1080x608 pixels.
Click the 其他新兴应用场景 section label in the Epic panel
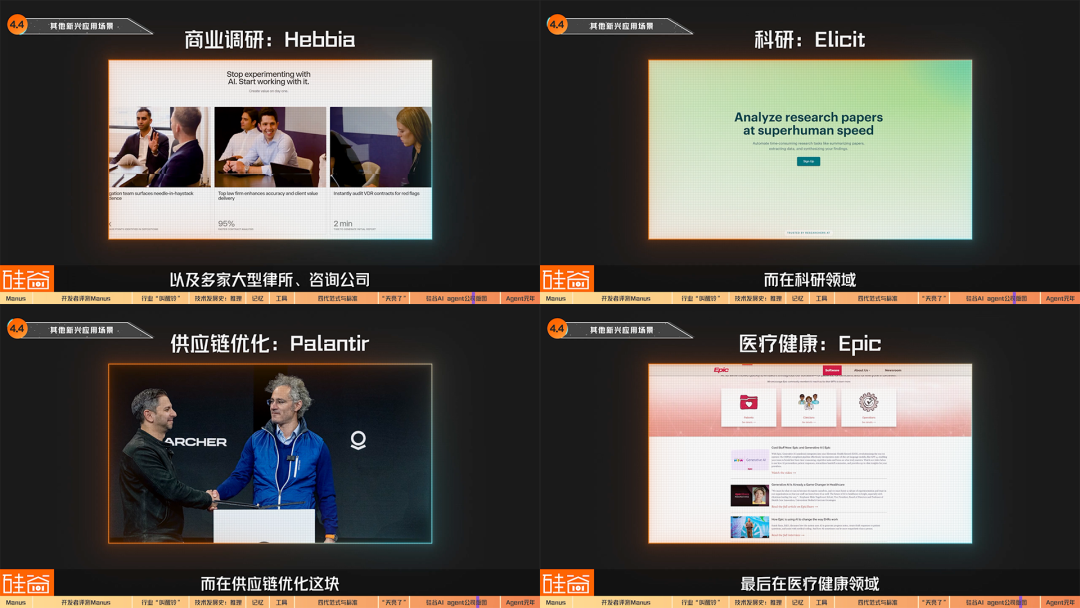coord(621,330)
